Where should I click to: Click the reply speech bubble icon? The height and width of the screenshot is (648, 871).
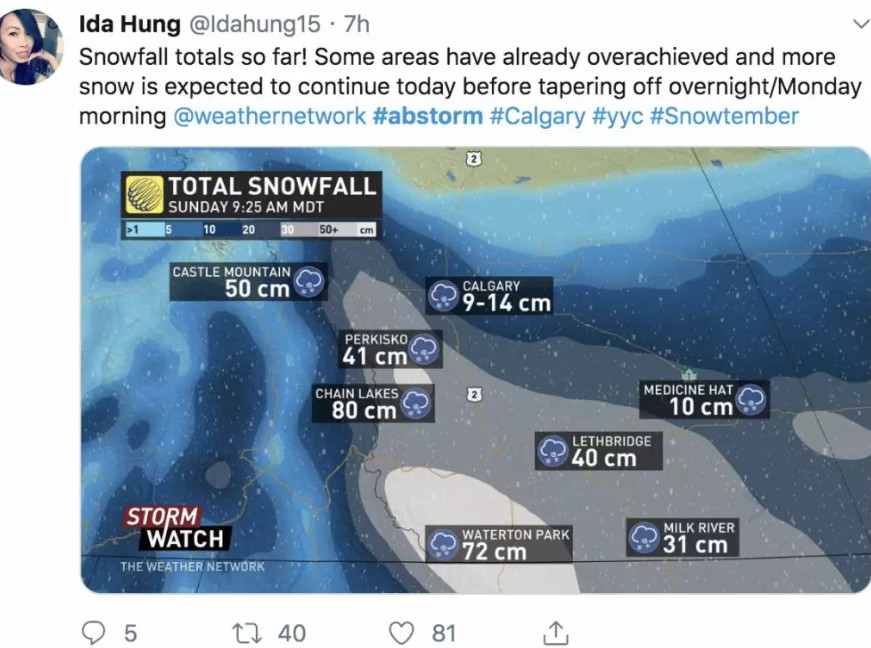tap(93, 632)
